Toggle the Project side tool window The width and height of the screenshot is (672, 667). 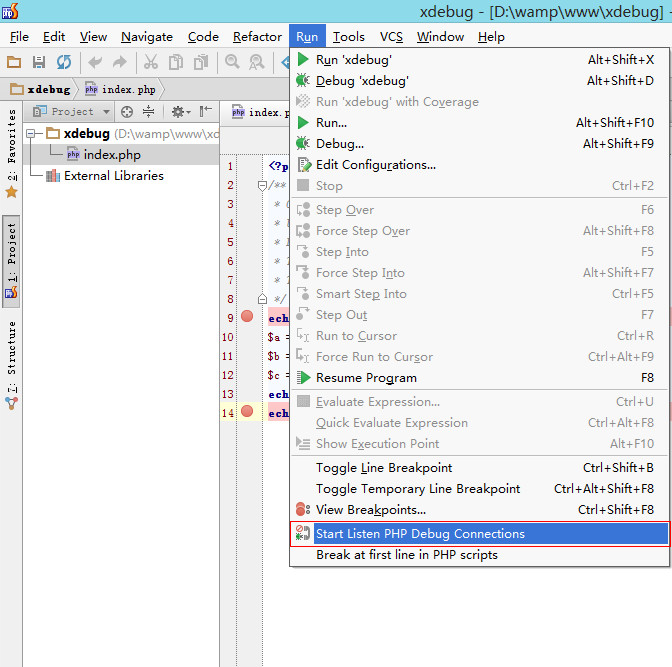pyautogui.click(x=12, y=261)
